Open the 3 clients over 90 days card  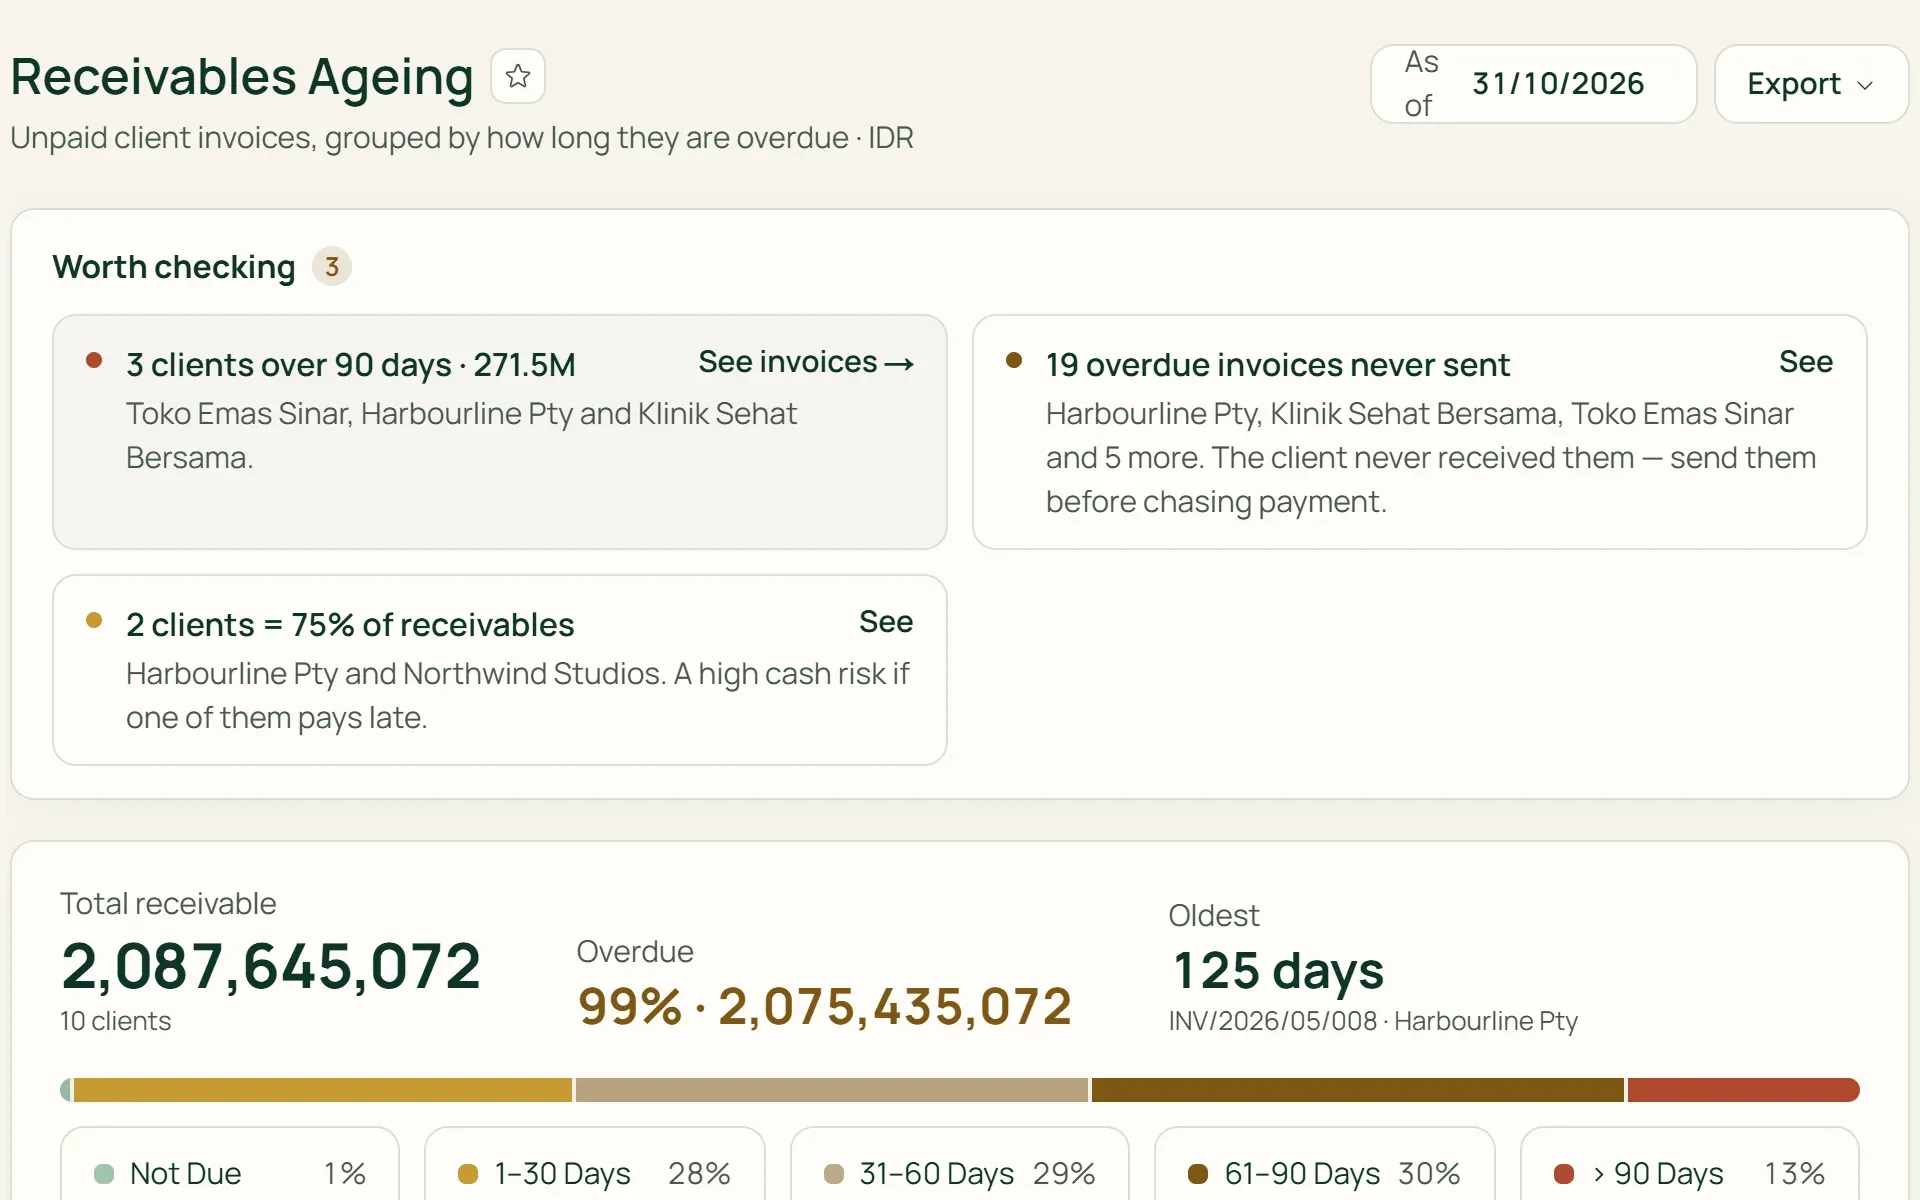point(500,432)
